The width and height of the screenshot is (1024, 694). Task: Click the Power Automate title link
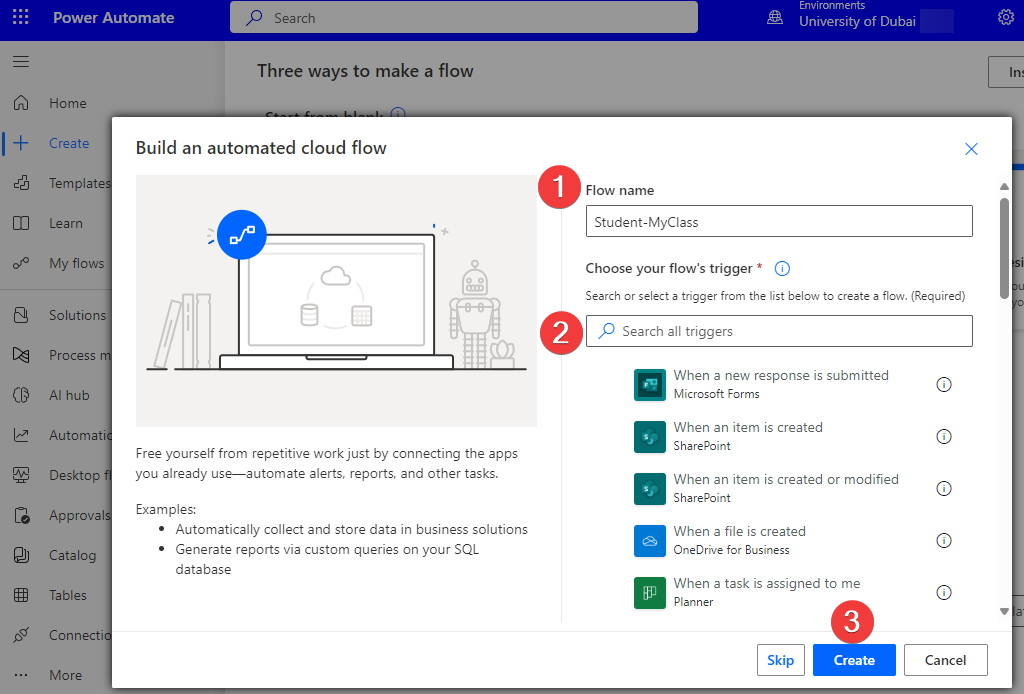tap(114, 18)
